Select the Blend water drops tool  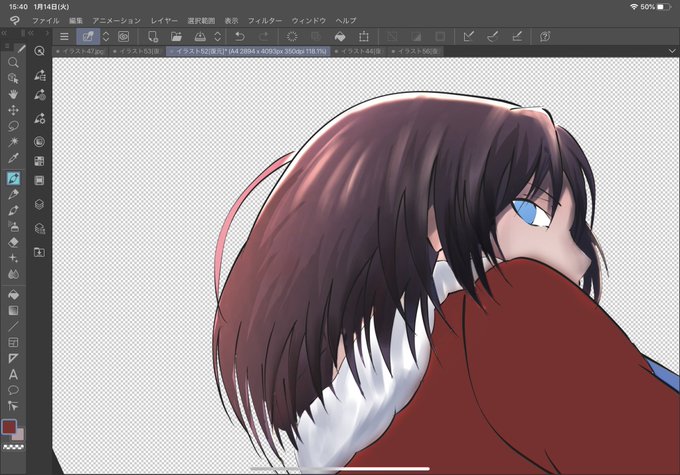tap(13, 274)
